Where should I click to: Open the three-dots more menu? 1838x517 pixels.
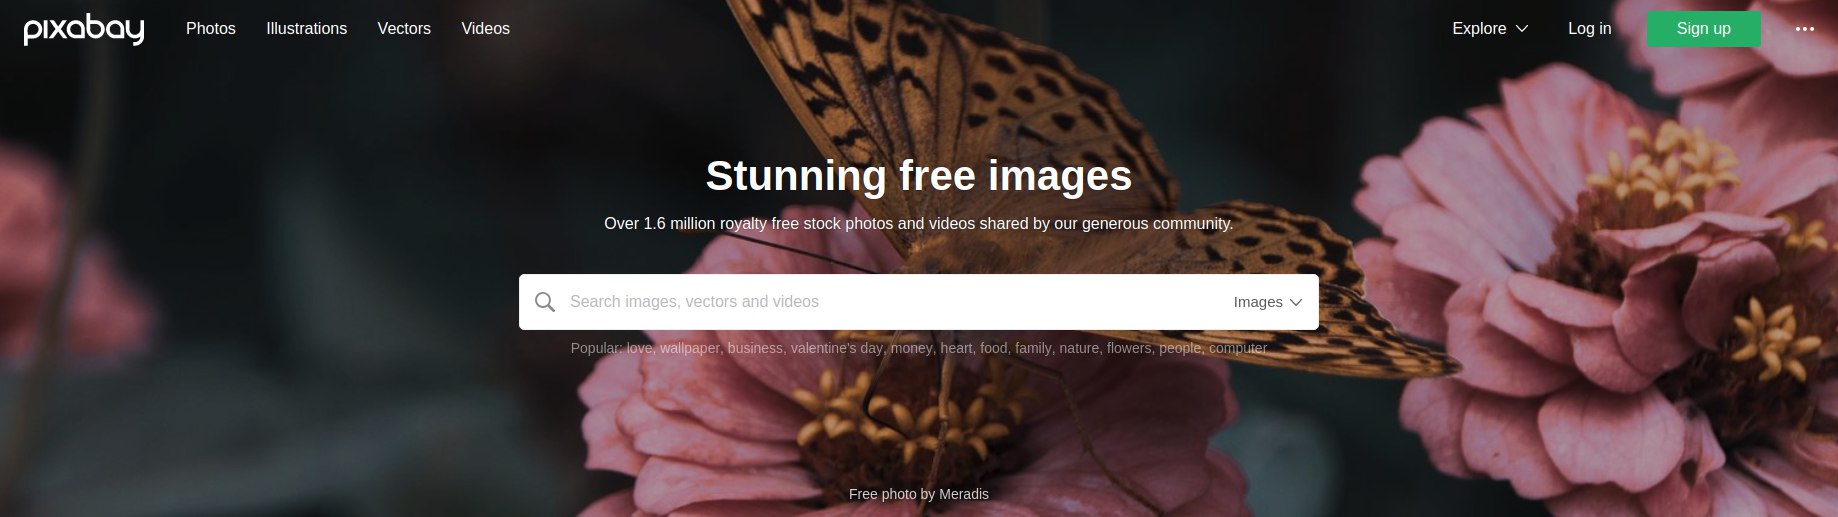click(x=1804, y=29)
